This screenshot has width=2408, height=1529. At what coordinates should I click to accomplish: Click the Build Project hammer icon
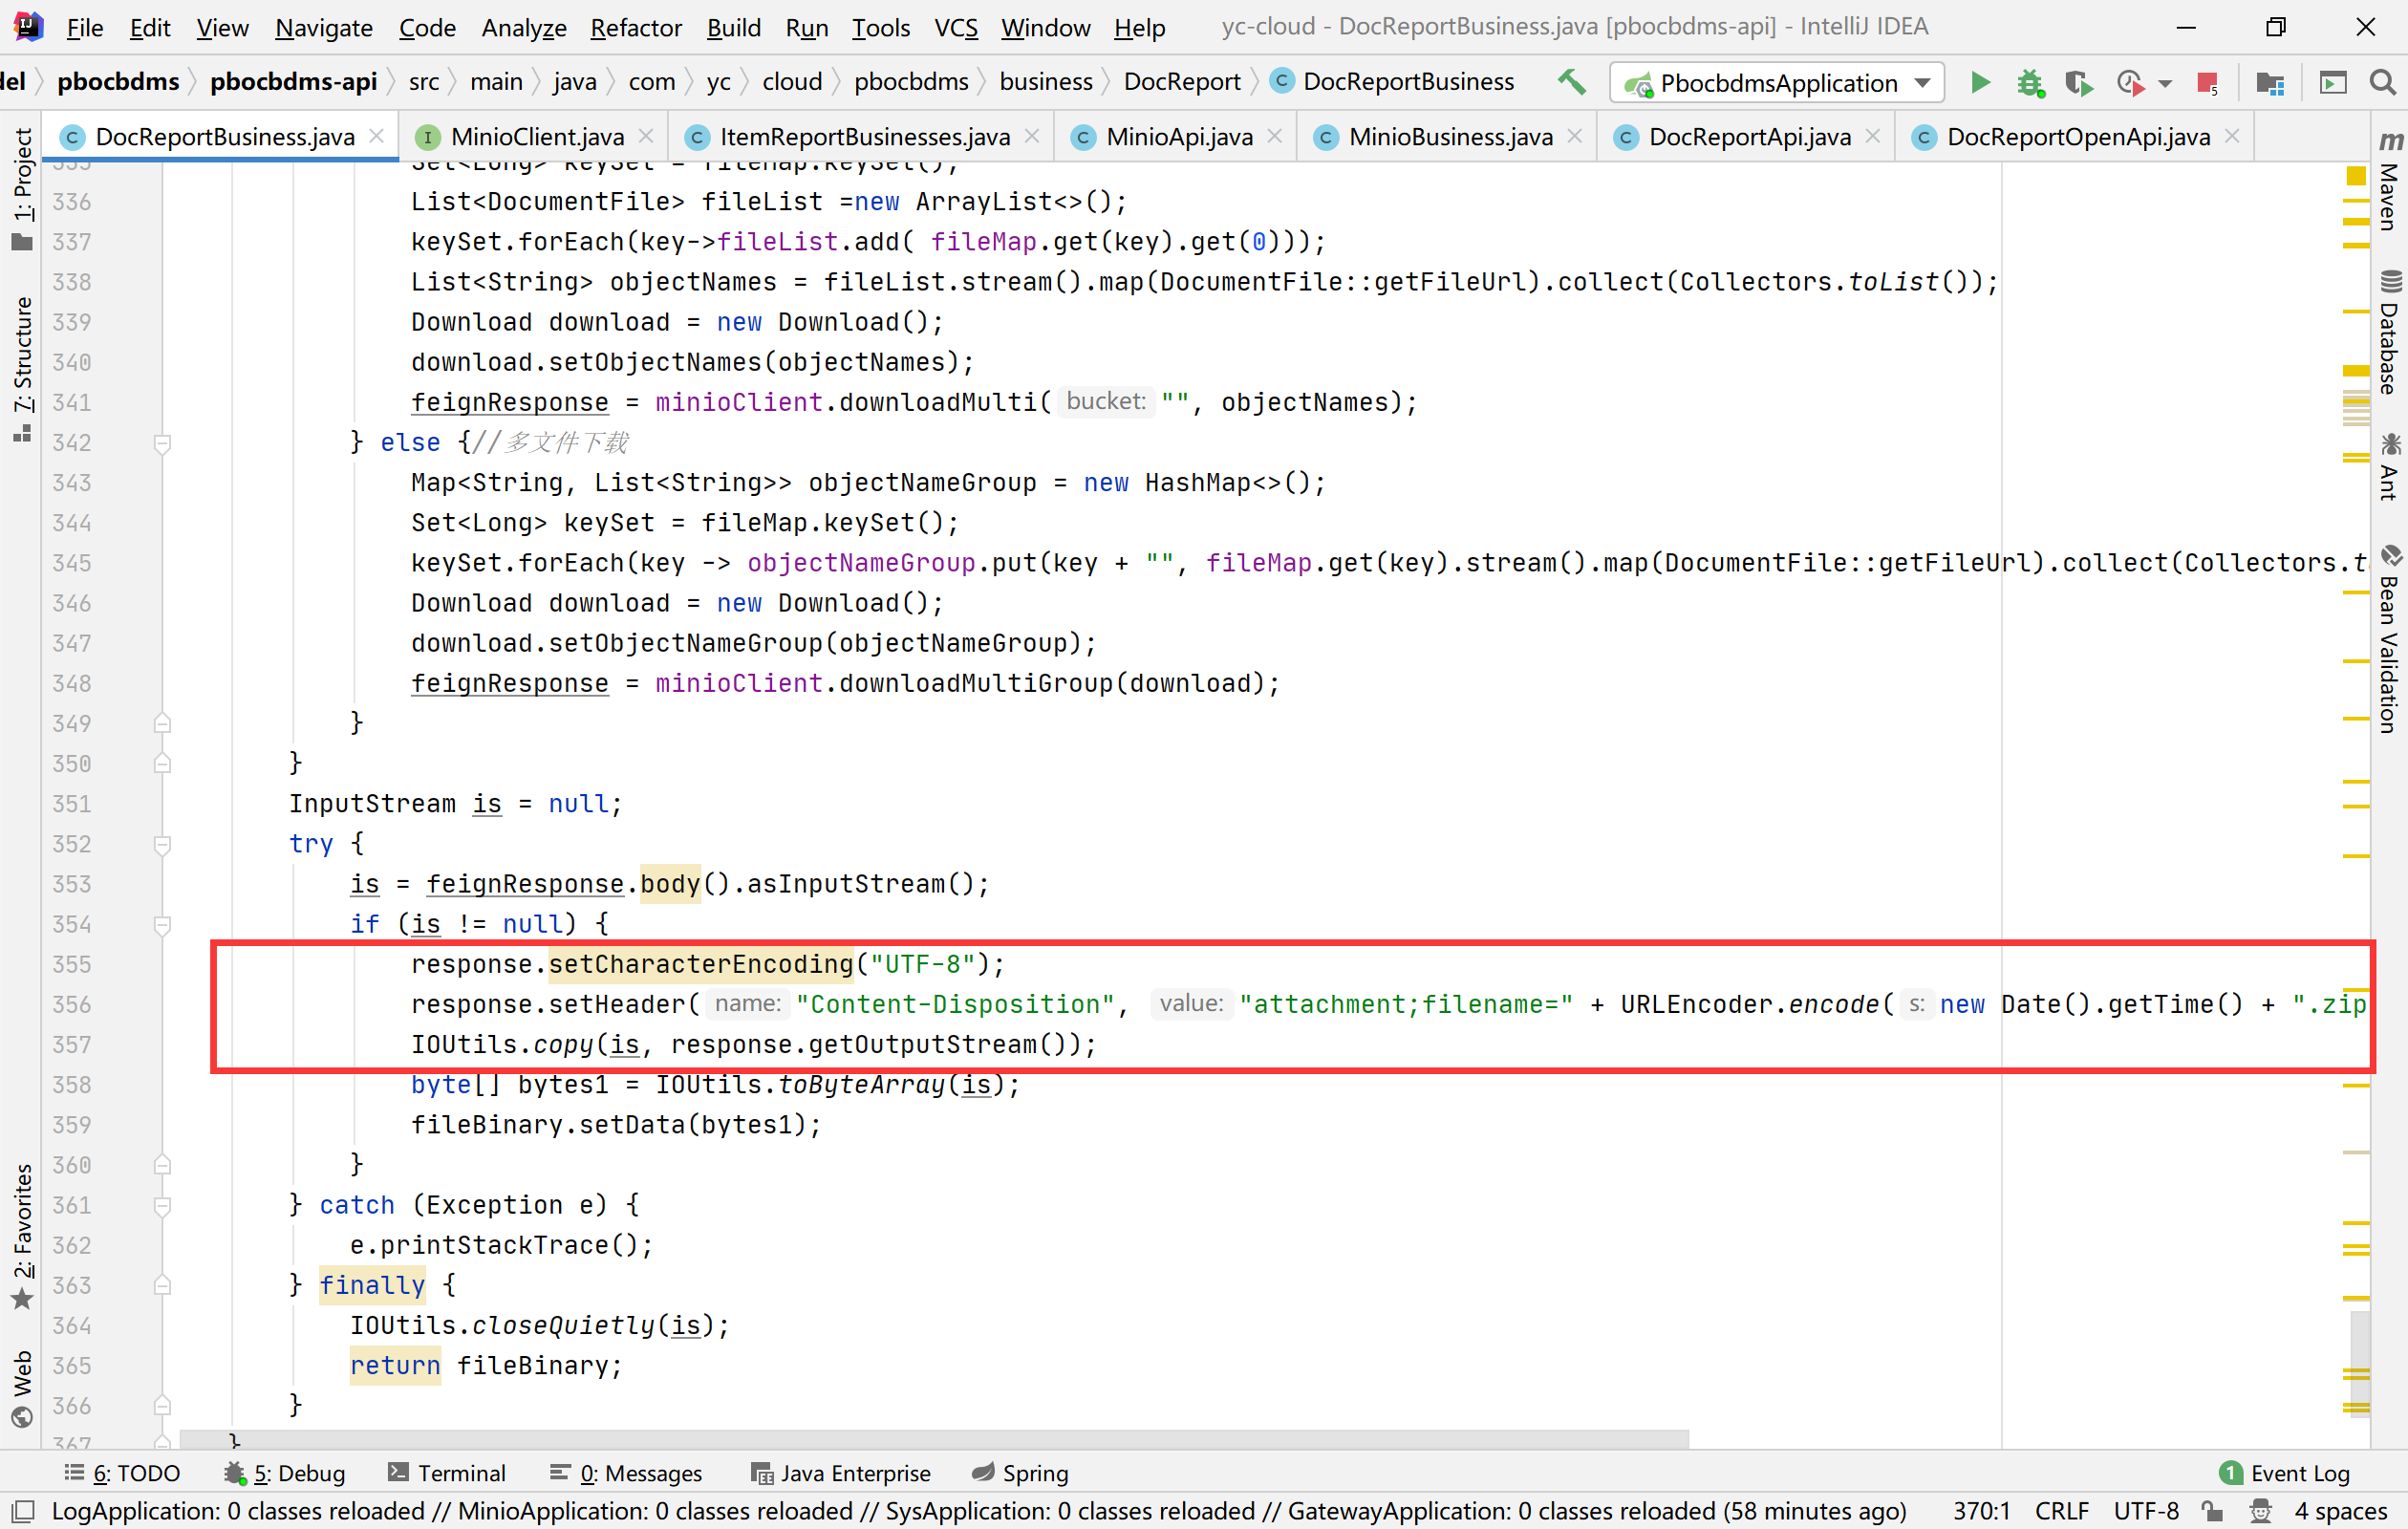[1571, 82]
